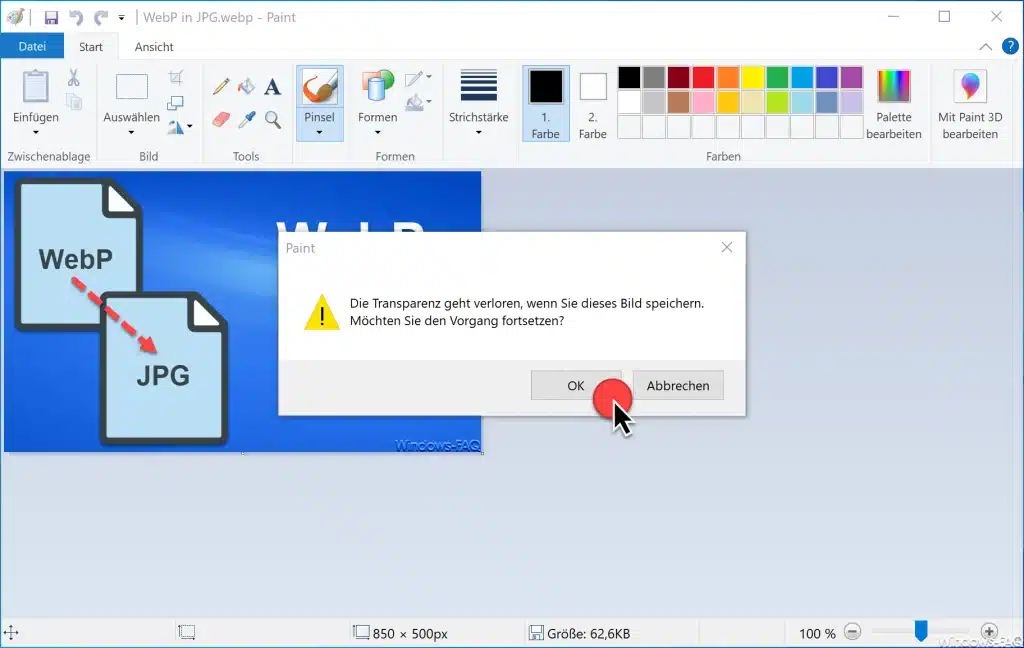Click the Auswählen selection rectangle
Viewport: 1024px width, 648px height.
coord(132,87)
